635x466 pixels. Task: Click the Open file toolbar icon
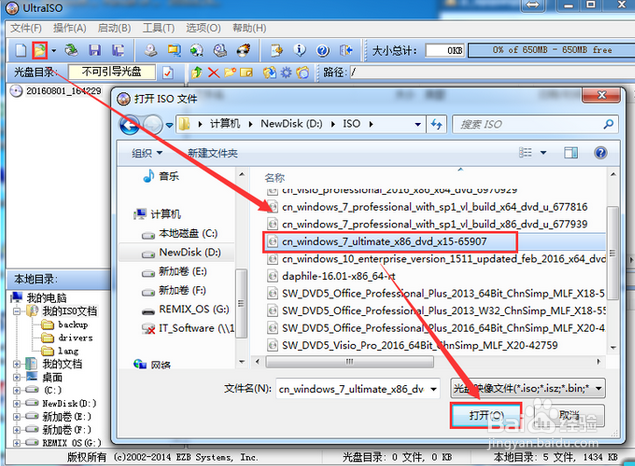pyautogui.click(x=40, y=50)
